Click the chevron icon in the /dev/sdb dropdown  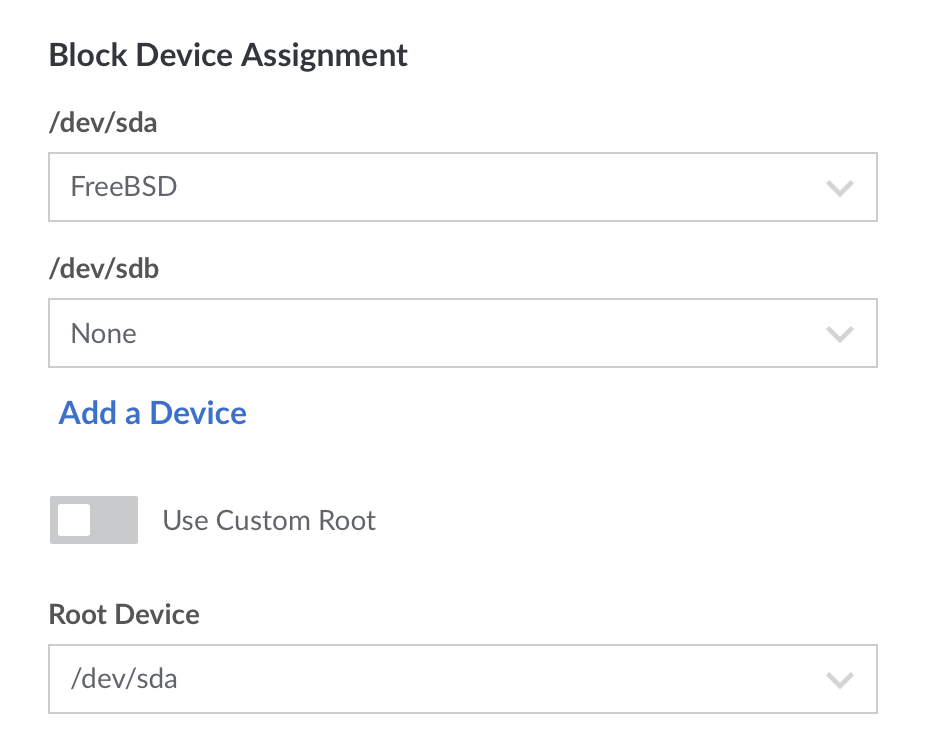click(839, 333)
